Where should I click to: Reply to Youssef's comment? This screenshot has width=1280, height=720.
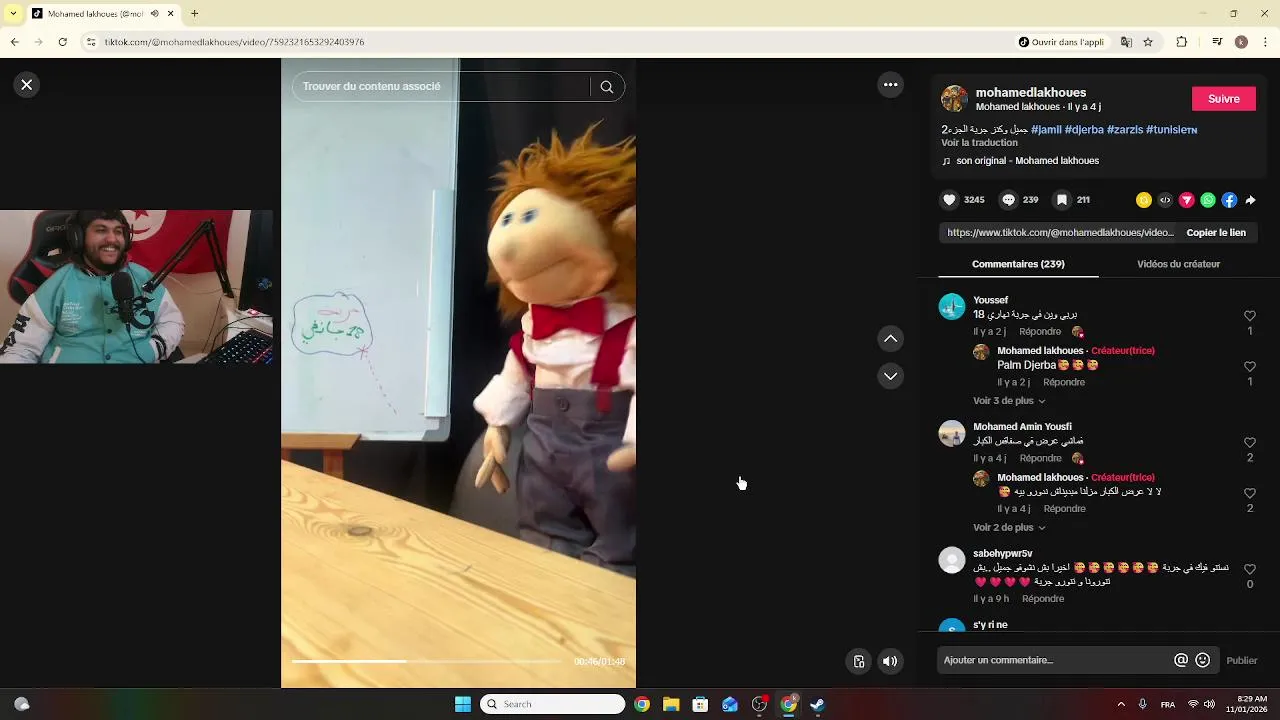[1040, 332]
